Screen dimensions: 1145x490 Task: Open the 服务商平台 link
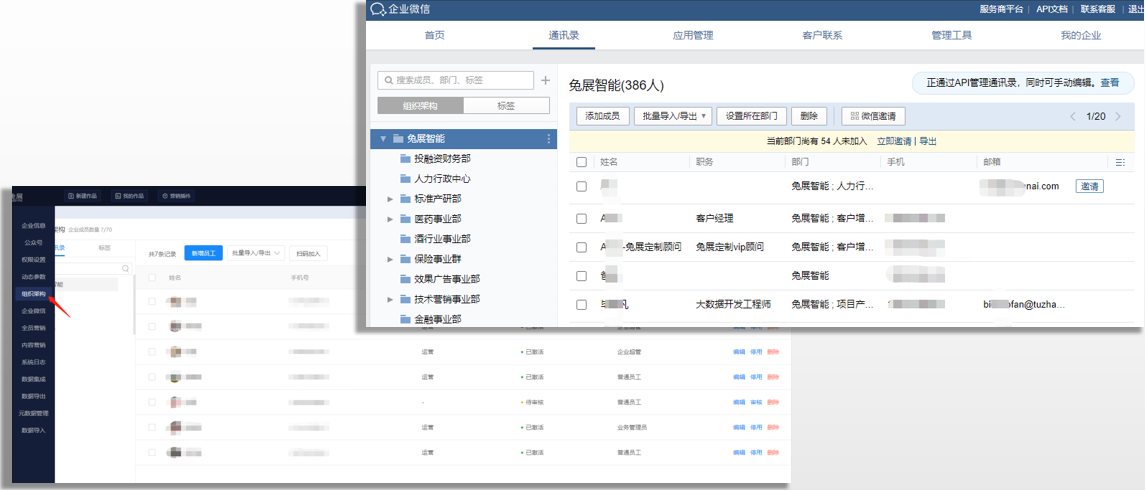pos(1001,9)
